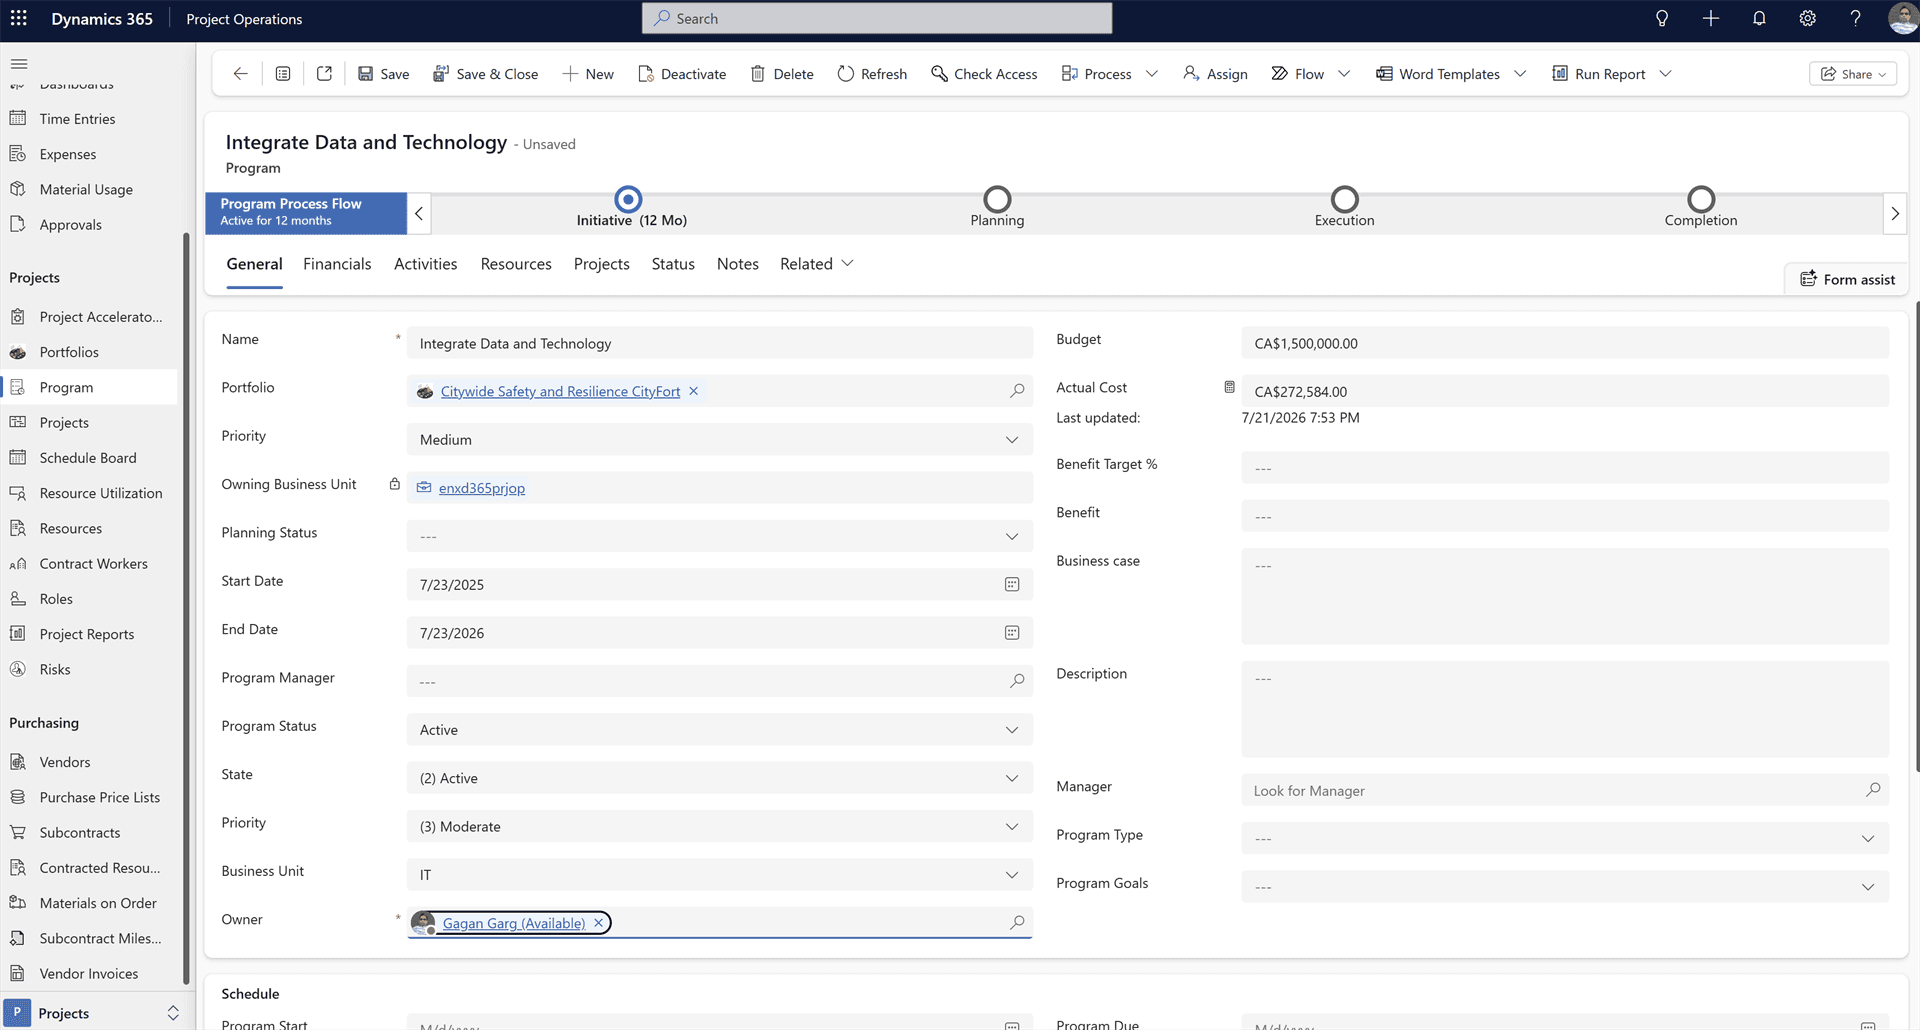The height and width of the screenshot is (1030, 1920).
Task: Open Form assist panel
Action: [1847, 279]
